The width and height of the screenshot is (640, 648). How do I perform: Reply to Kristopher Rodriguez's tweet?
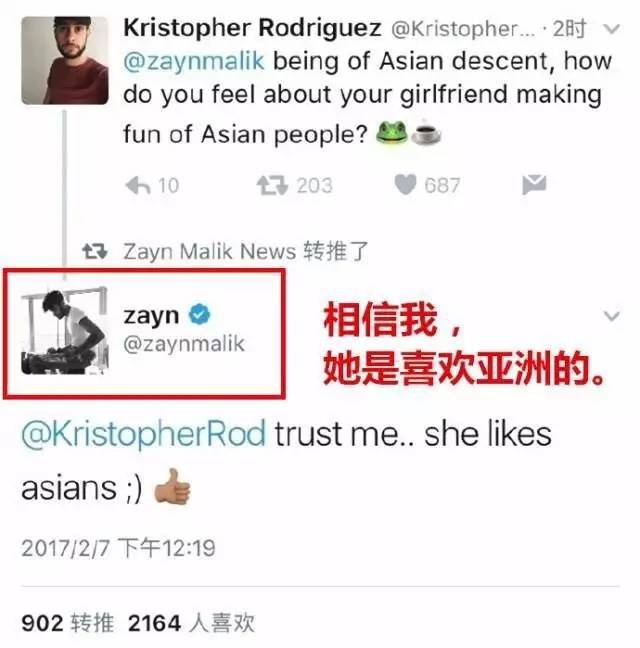click(x=138, y=185)
